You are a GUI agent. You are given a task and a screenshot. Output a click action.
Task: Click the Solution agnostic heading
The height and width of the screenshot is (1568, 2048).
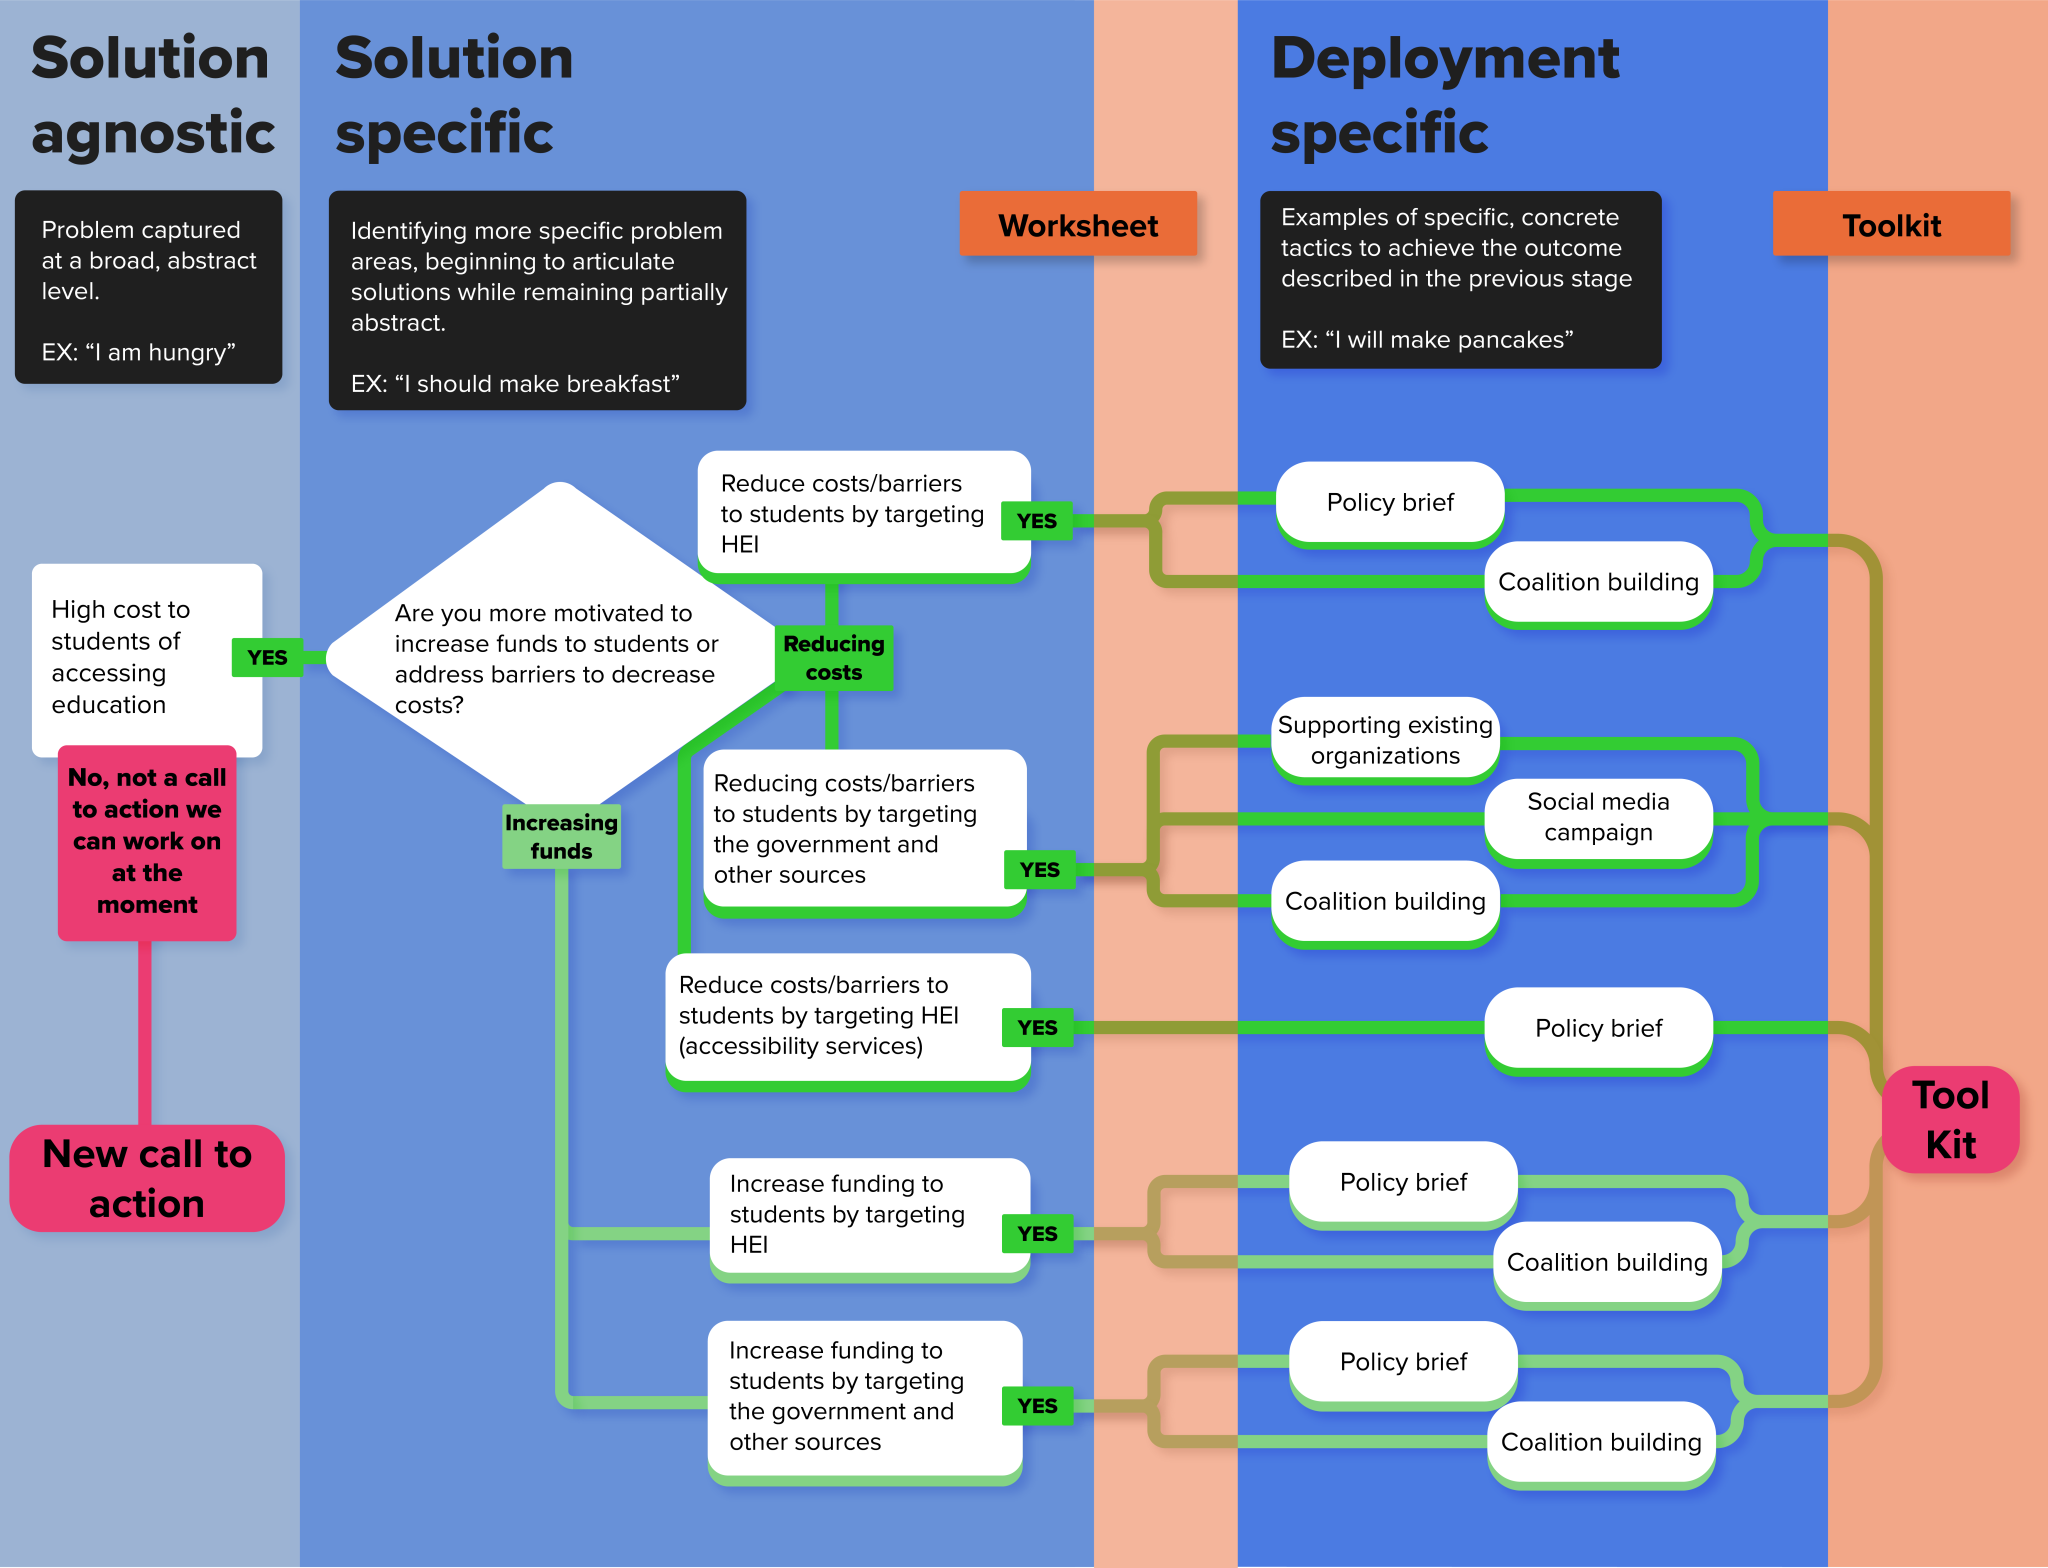[152, 95]
